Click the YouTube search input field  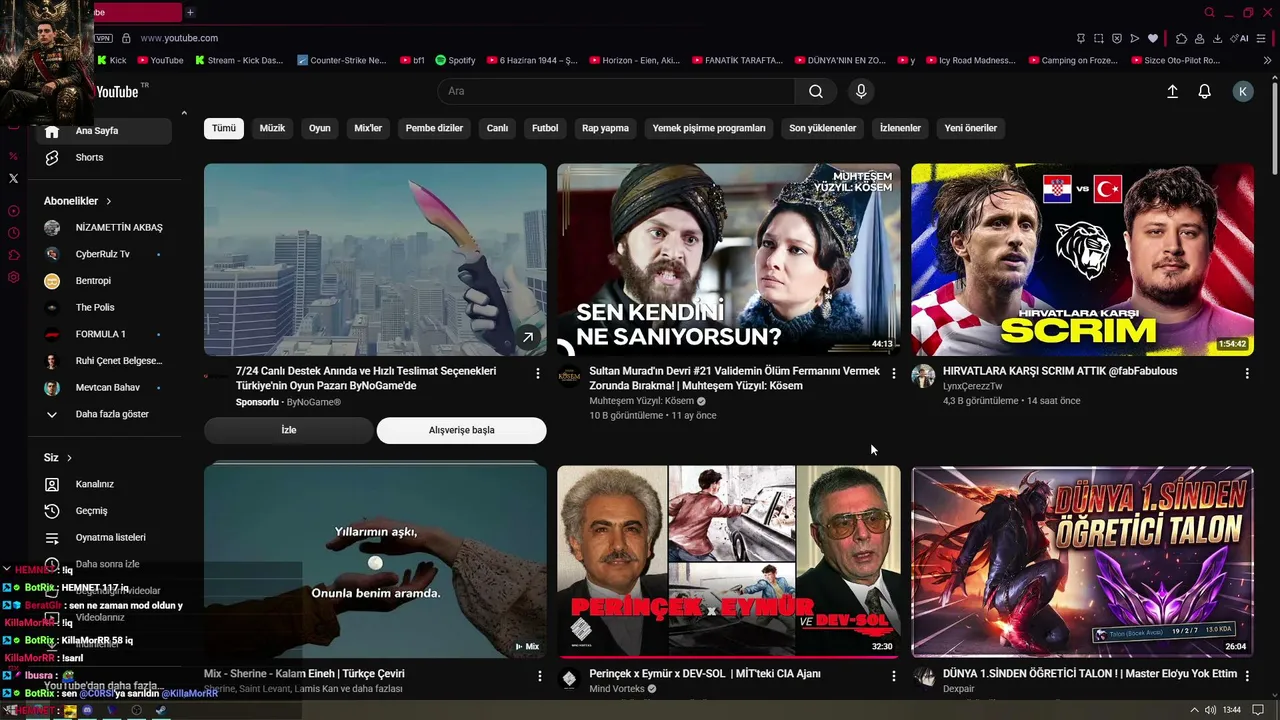(x=616, y=91)
